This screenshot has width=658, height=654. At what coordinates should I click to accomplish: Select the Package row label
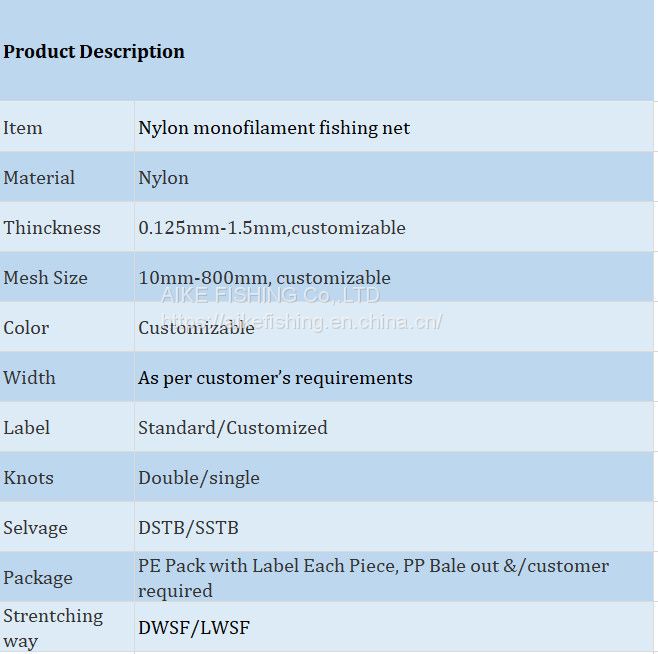click(38, 578)
